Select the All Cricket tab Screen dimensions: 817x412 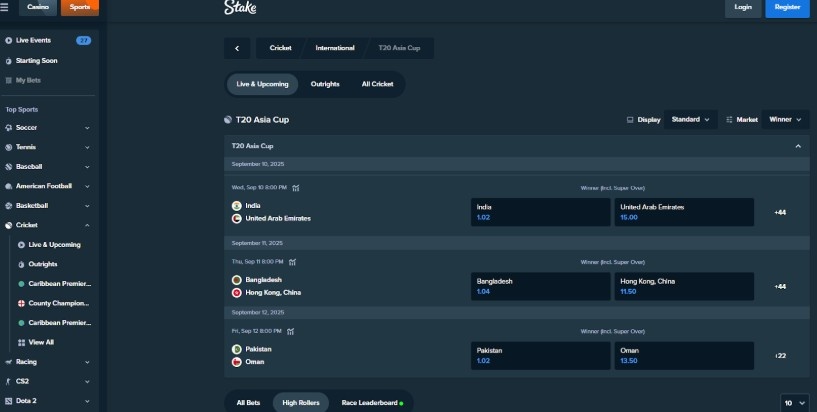(x=378, y=84)
